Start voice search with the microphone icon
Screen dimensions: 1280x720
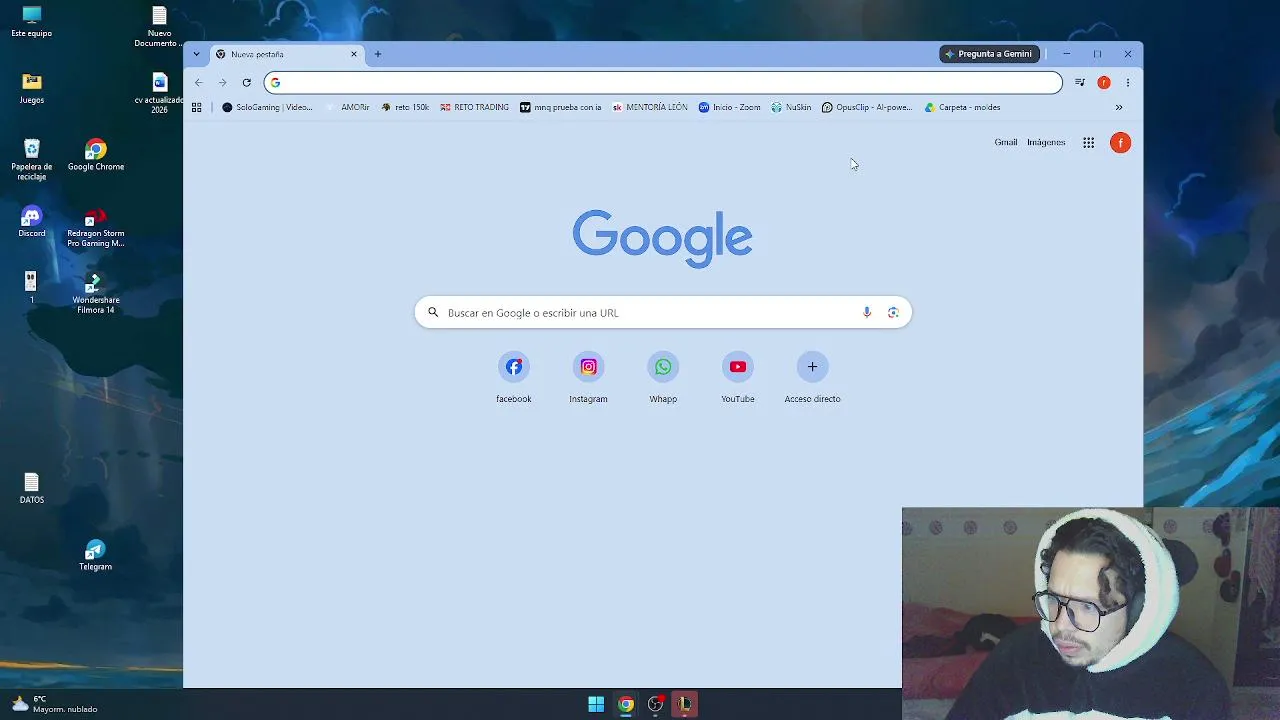(x=867, y=312)
